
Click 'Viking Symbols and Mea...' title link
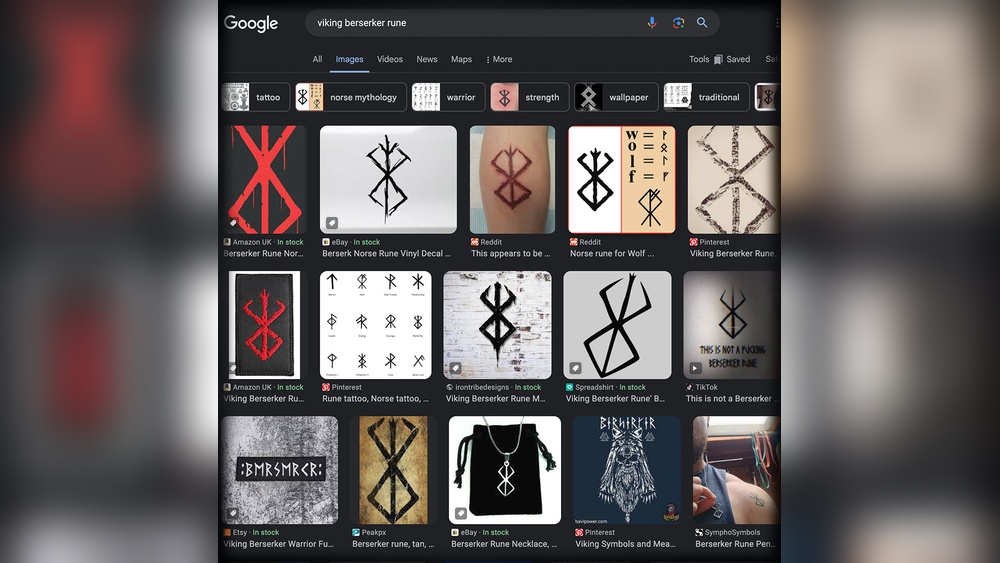(625, 544)
